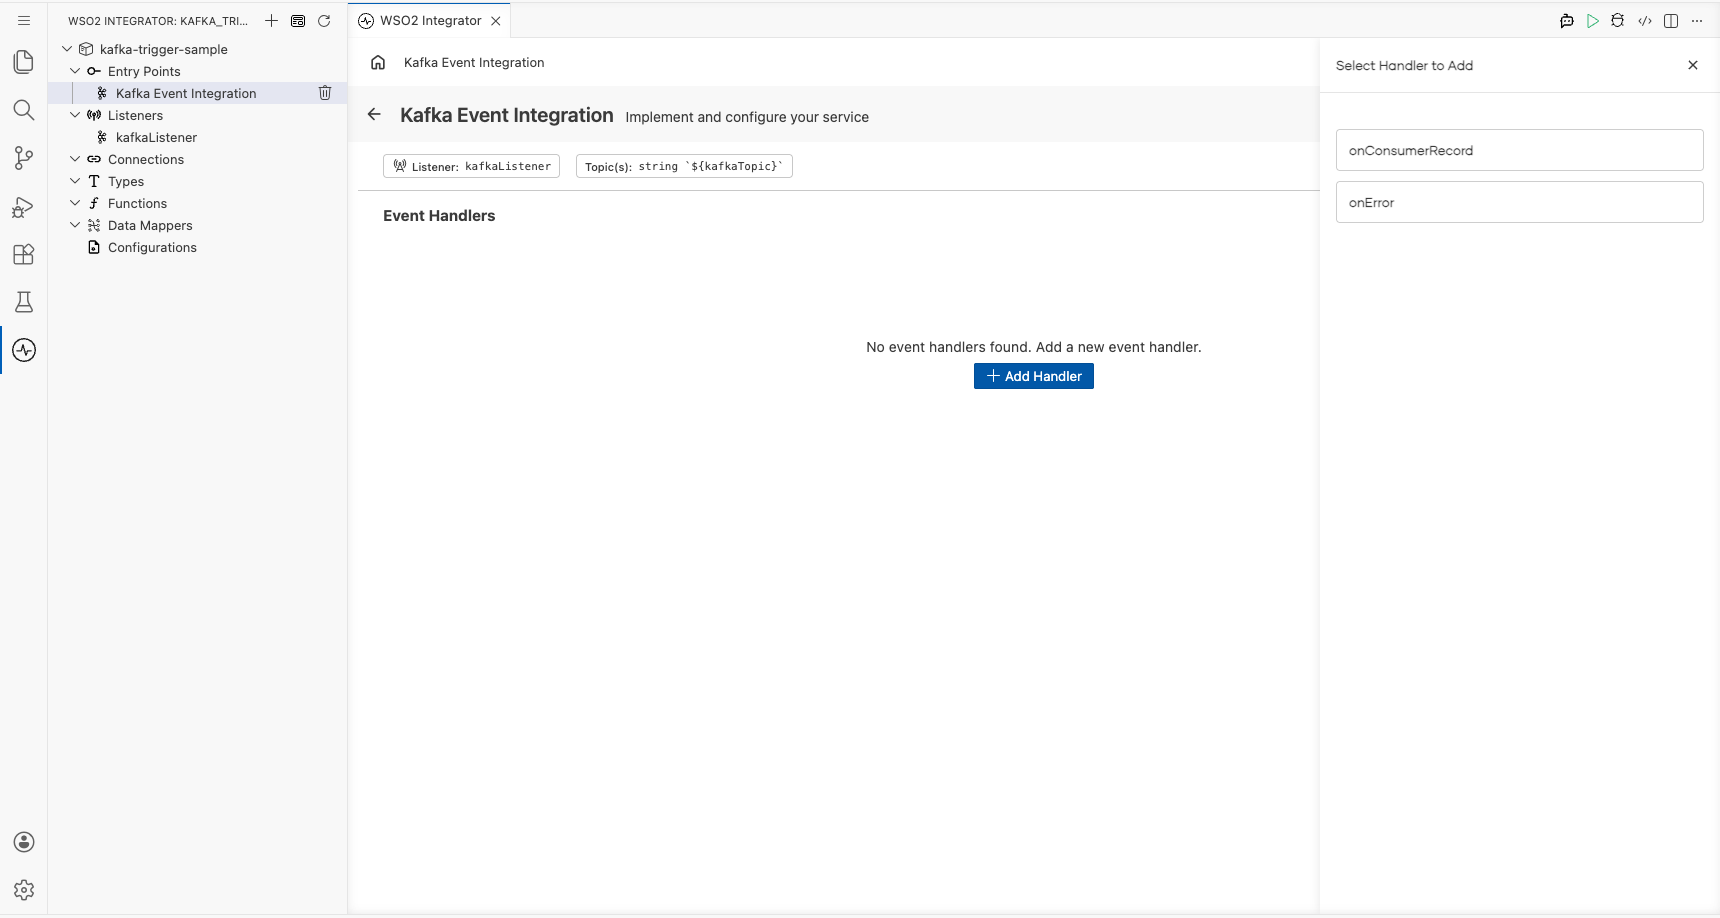Click the Types tree label
This screenshot has width=1720, height=918.
point(126,181)
